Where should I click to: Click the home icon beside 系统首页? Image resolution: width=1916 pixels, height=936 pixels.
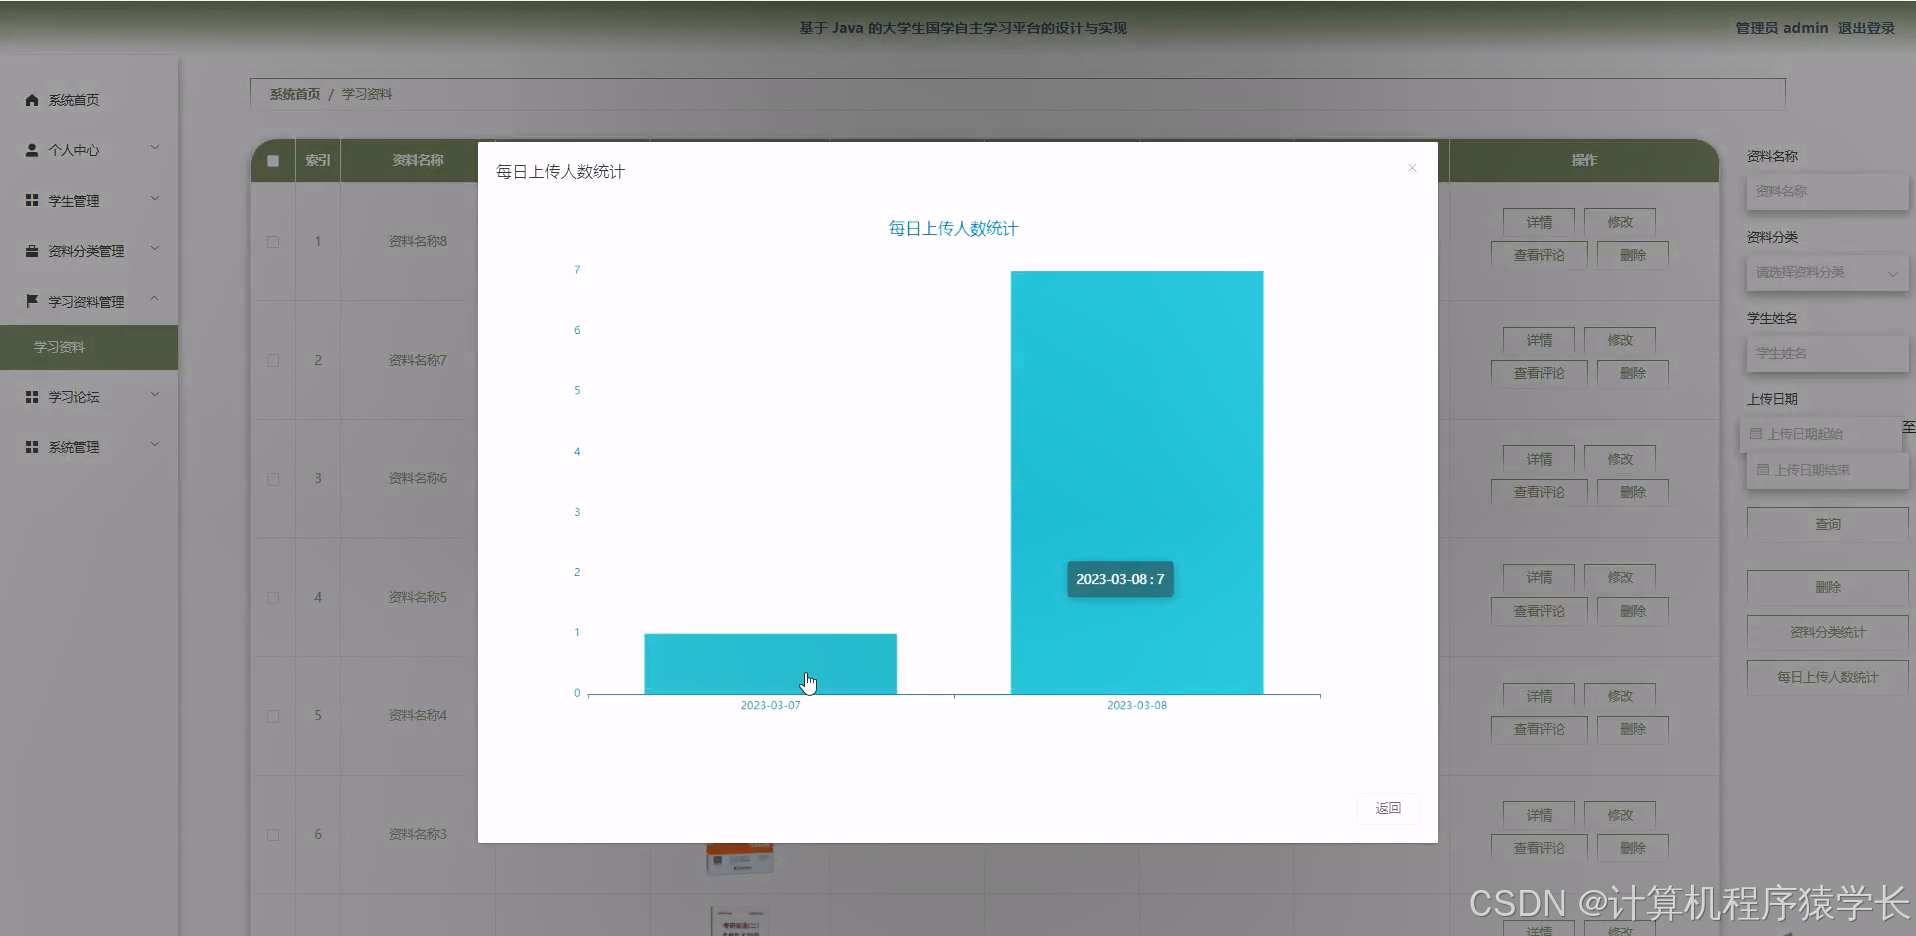(32, 100)
